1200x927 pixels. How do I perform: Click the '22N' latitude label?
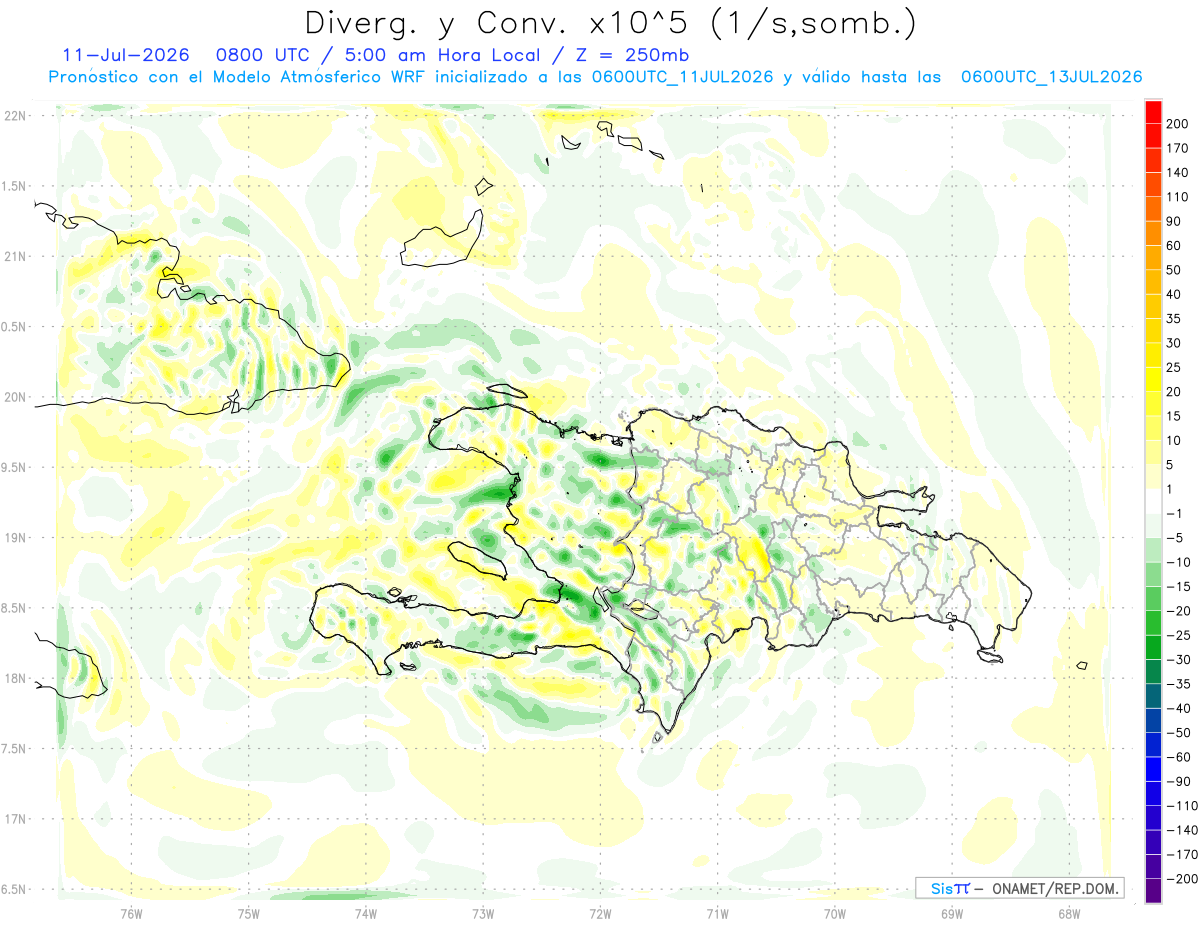tap(15, 116)
